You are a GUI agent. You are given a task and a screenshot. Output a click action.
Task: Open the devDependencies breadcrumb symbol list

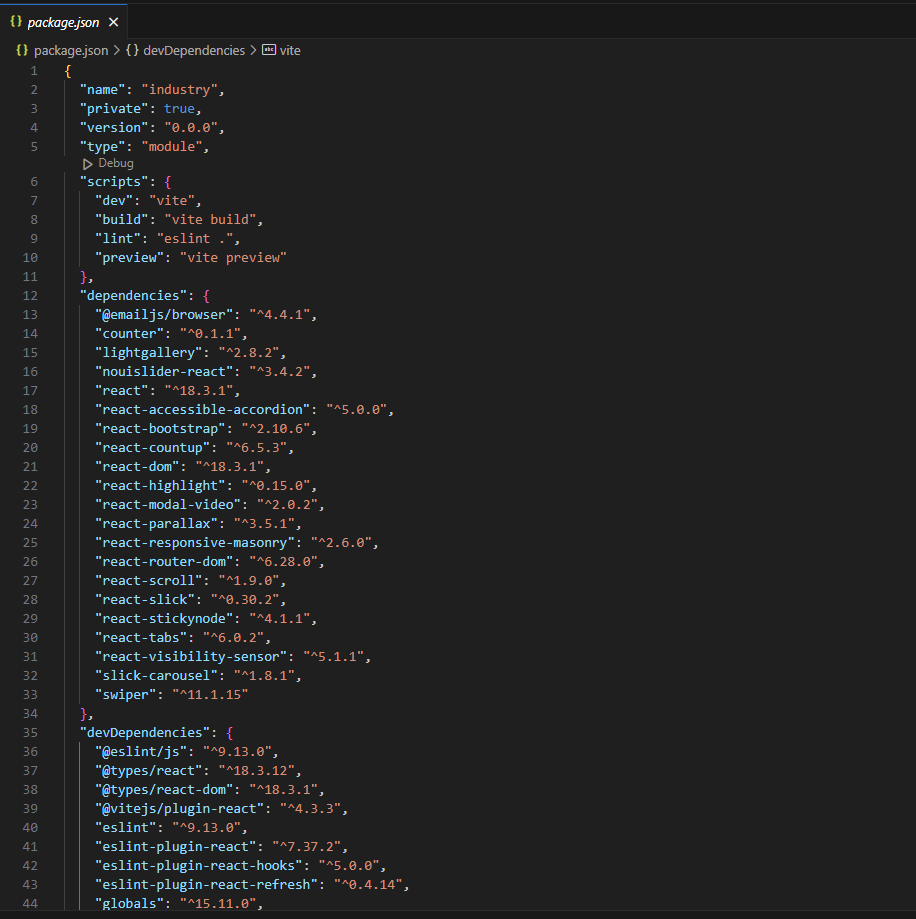tap(194, 50)
